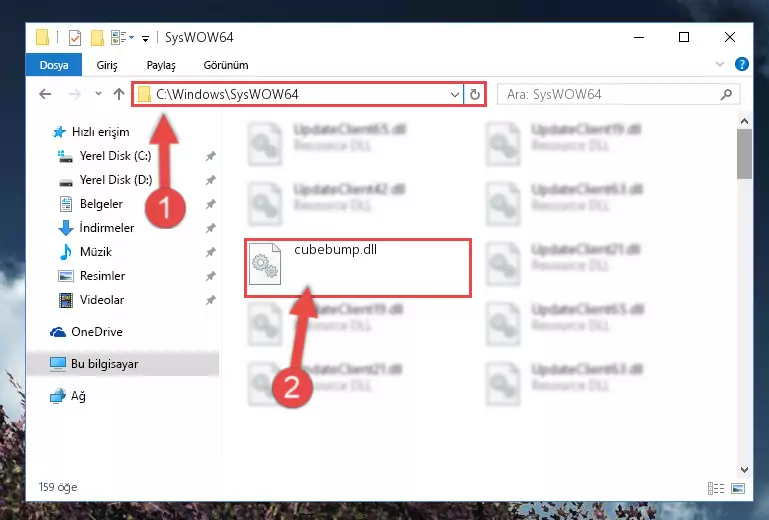
Task: Click pin icon next to Müzik
Action: (210, 252)
